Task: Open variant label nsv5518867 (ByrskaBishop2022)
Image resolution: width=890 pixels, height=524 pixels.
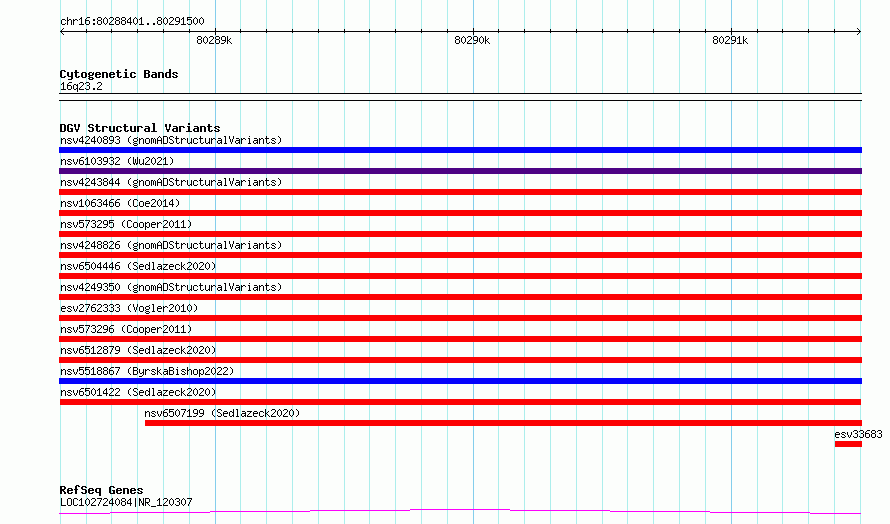Action: pos(147,371)
